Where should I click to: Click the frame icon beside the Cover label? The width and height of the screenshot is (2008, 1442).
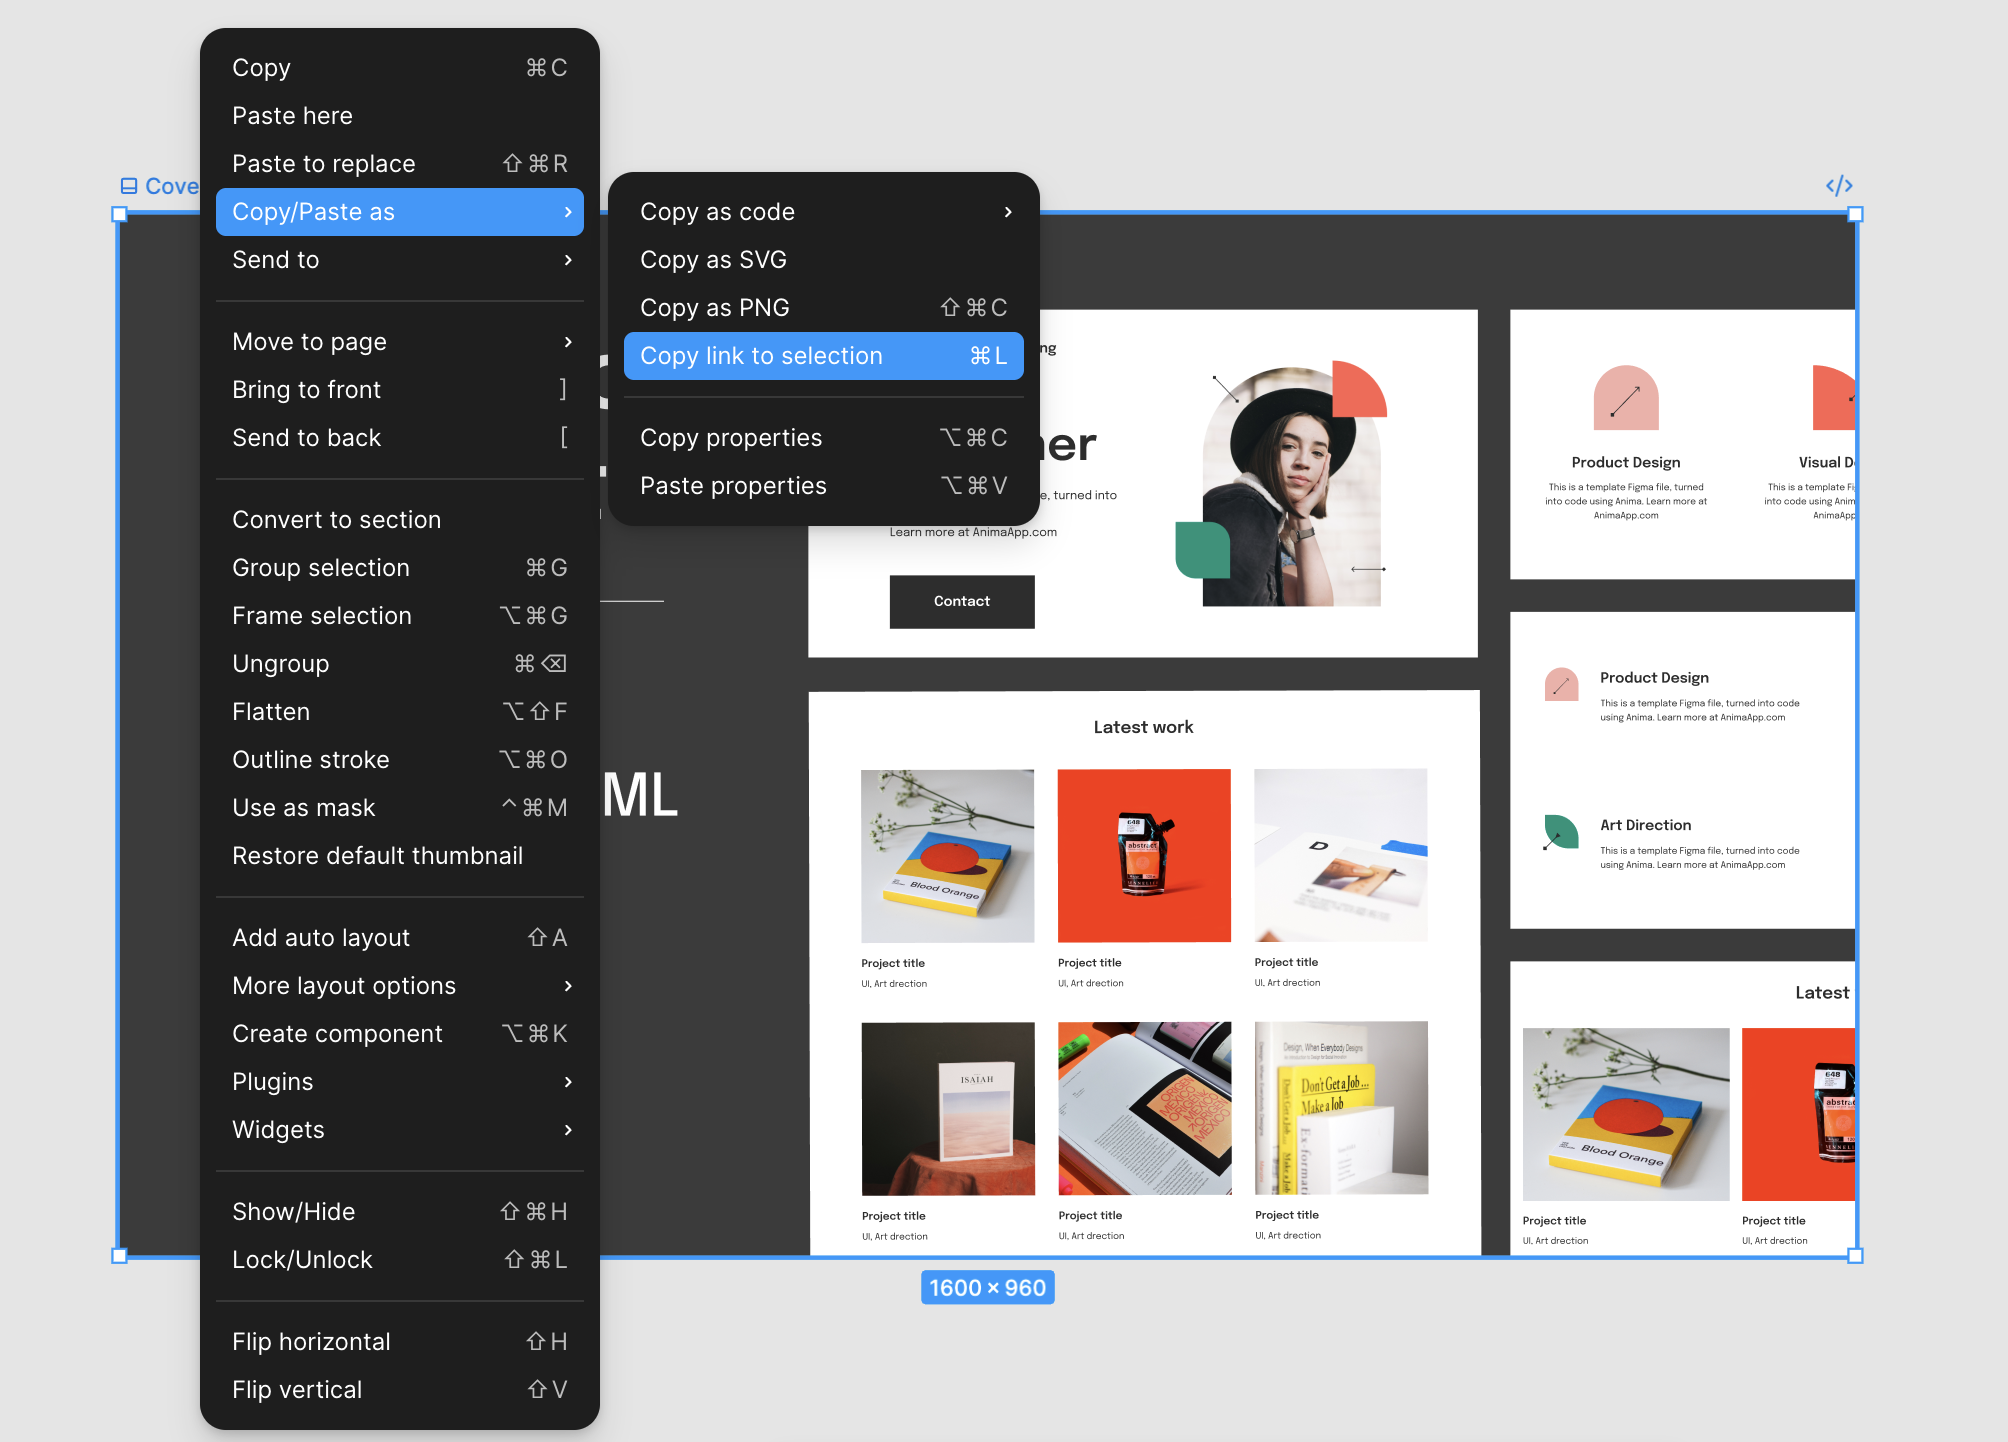pyautogui.click(x=128, y=185)
